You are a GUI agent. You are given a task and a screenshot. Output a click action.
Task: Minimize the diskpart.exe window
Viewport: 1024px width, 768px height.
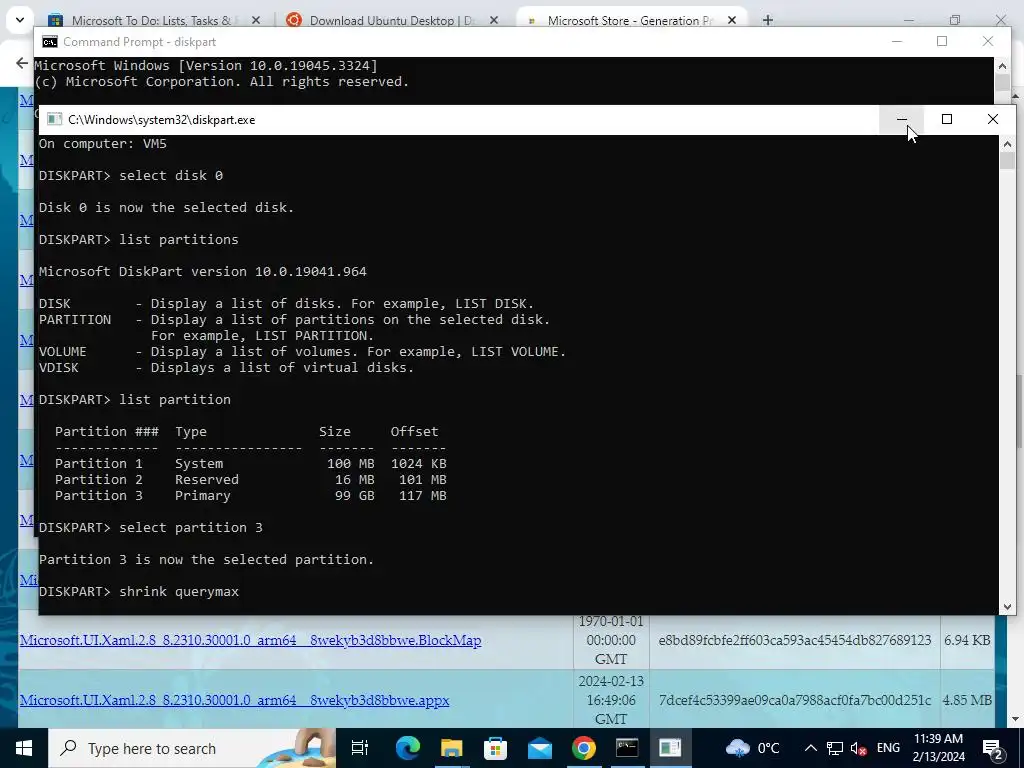click(x=901, y=119)
